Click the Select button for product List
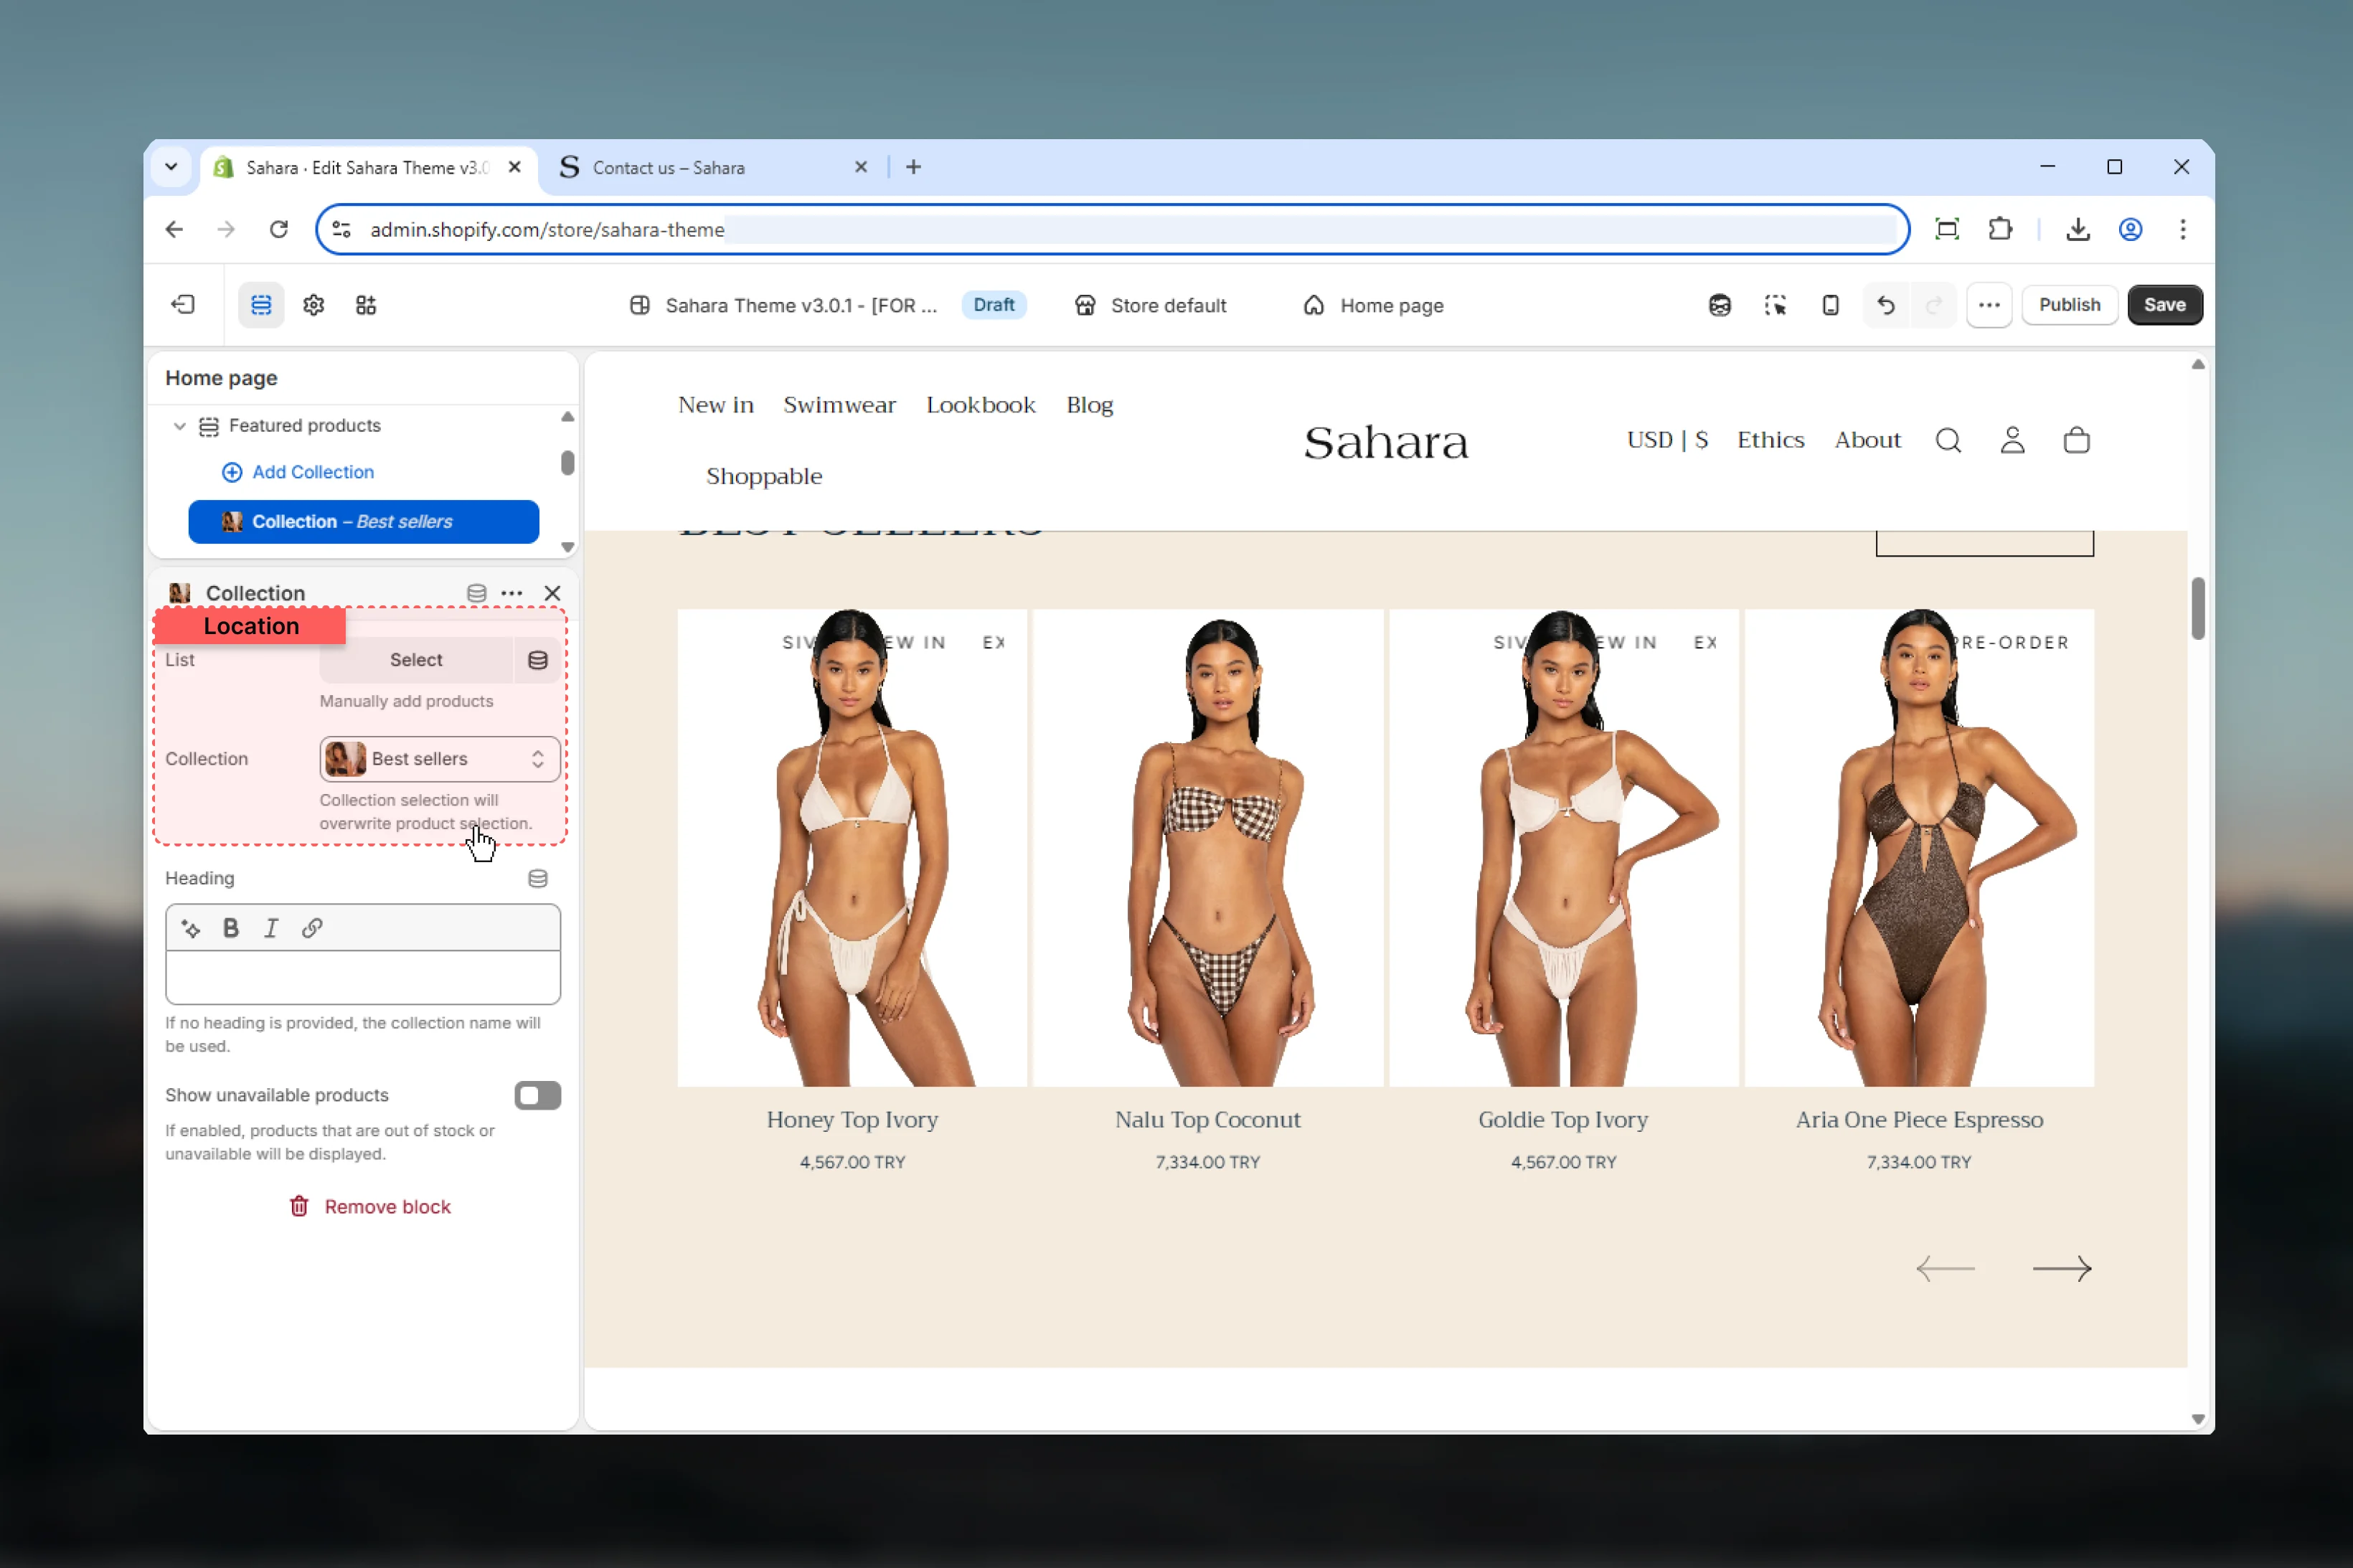The height and width of the screenshot is (1568, 2353). pos(416,660)
